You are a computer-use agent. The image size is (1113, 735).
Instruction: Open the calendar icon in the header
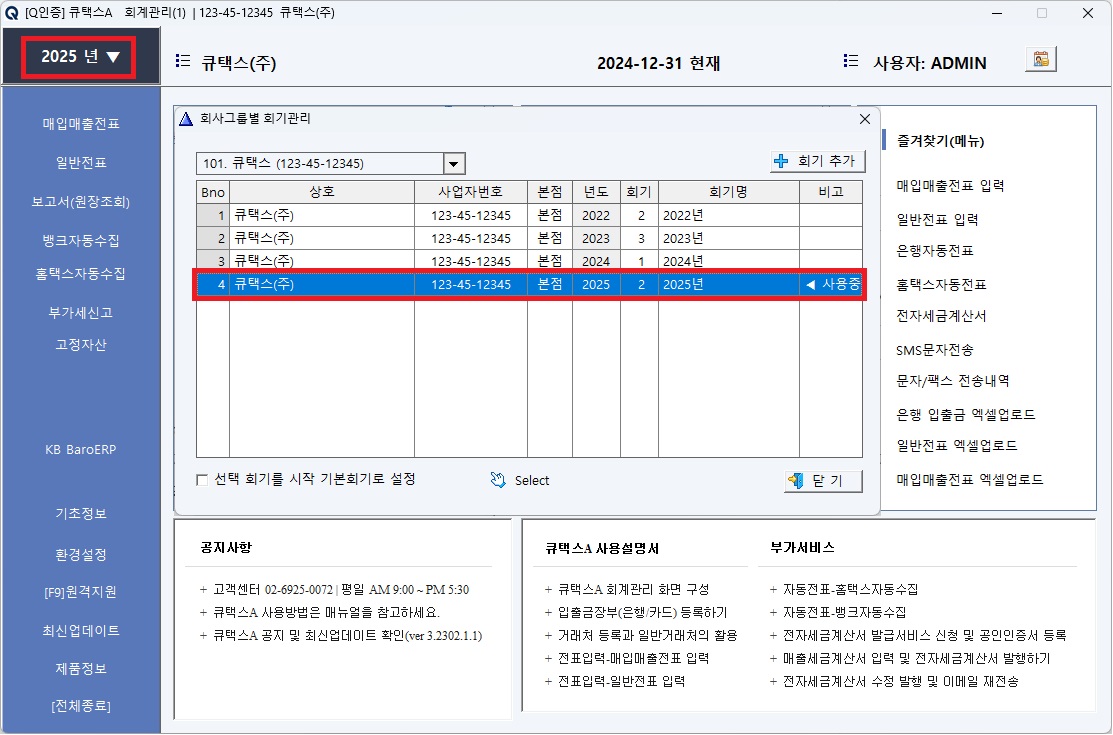click(1041, 60)
